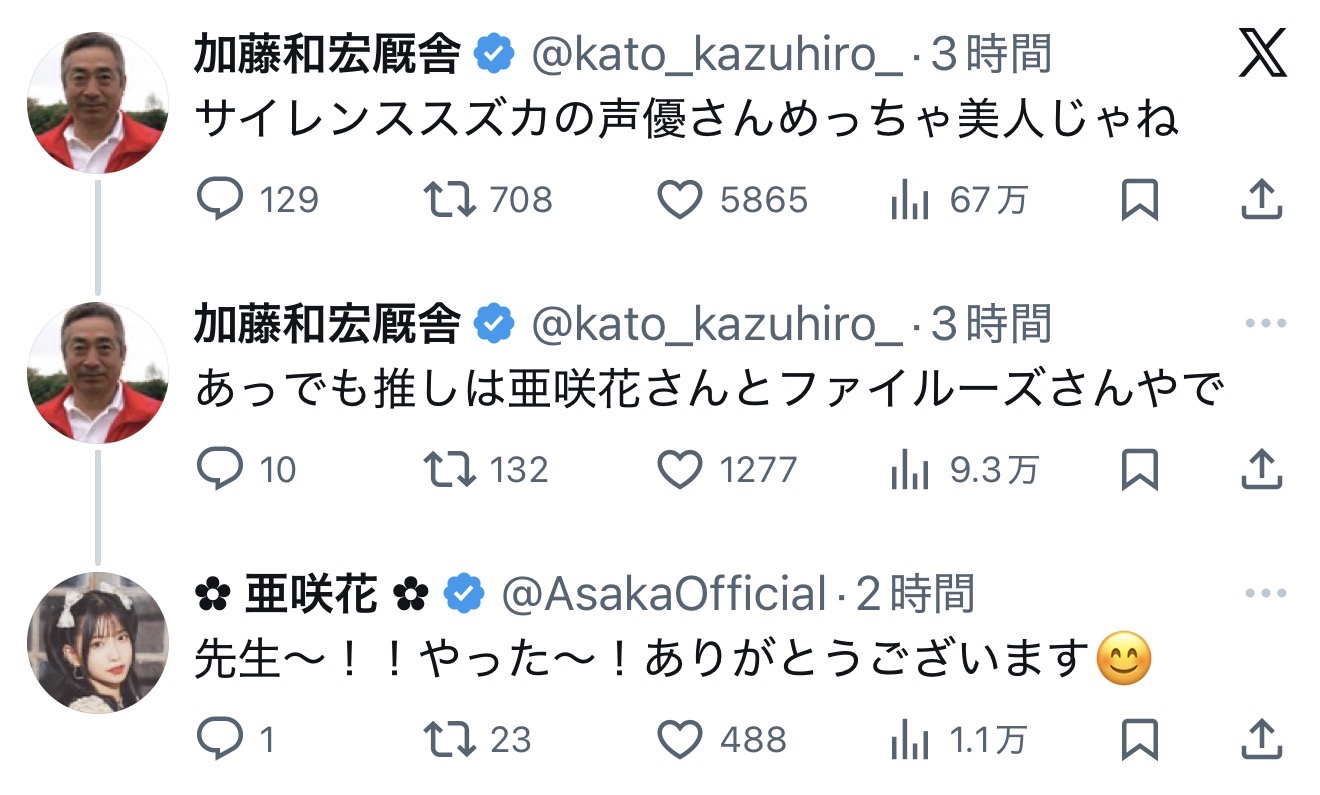Open more options on 亜咲花's reply

click(x=1265, y=594)
